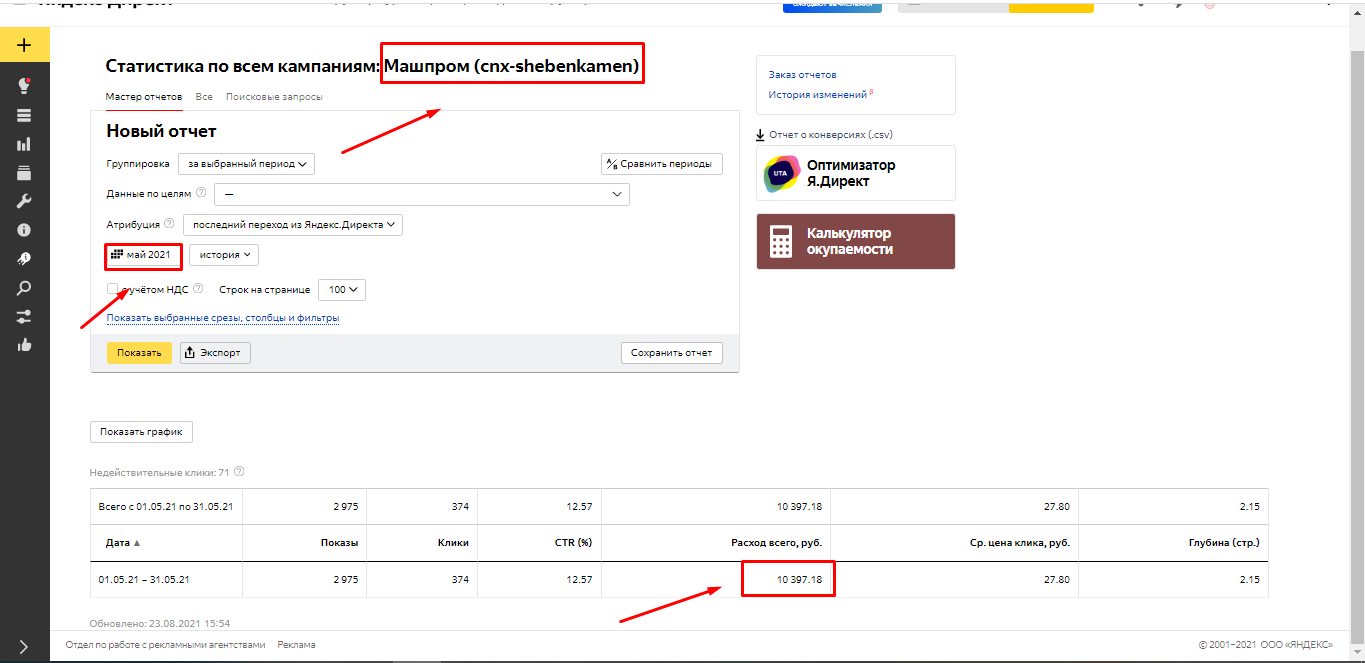This screenshot has height=663, width=1365.
Task: Open search via magnifier icon in sidebar
Action: pos(24,287)
